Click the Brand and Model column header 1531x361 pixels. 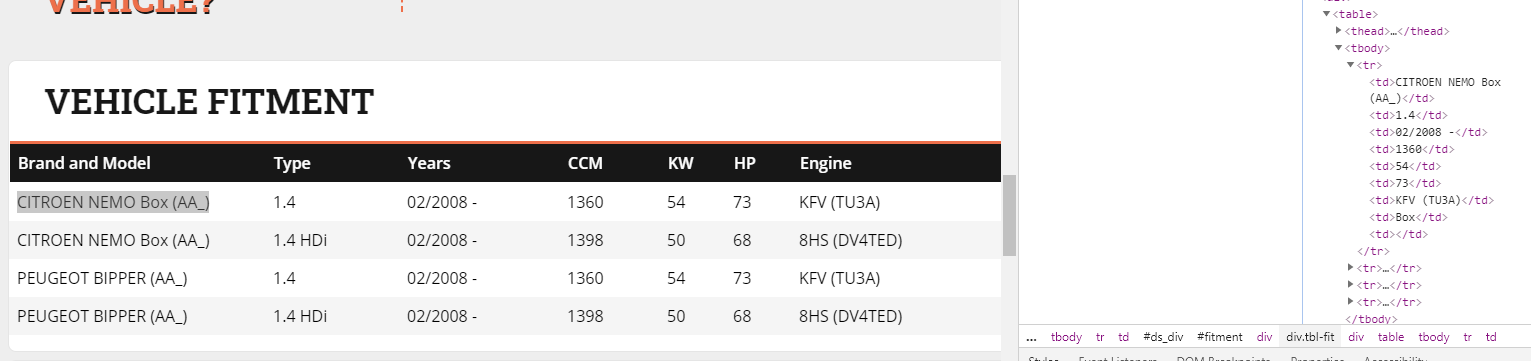pyautogui.click(x=84, y=163)
